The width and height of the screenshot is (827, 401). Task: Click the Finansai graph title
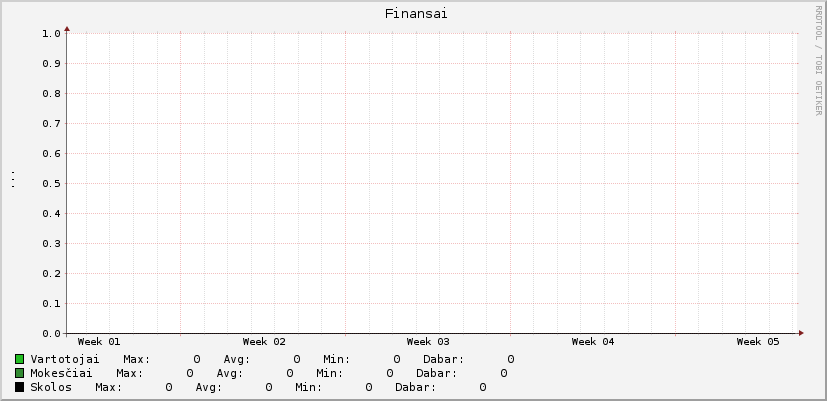[x=416, y=14]
